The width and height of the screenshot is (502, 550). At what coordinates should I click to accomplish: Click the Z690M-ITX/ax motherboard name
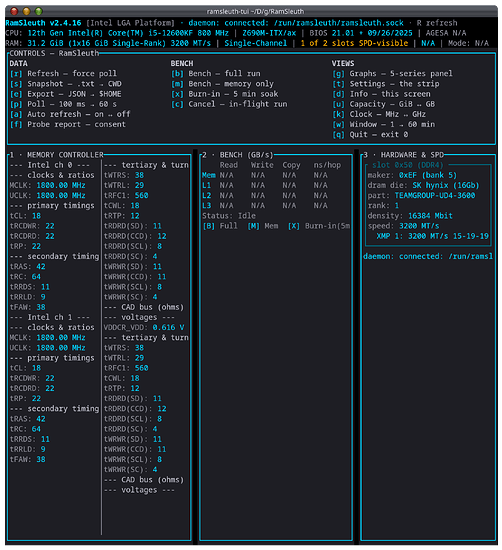tap(269, 33)
